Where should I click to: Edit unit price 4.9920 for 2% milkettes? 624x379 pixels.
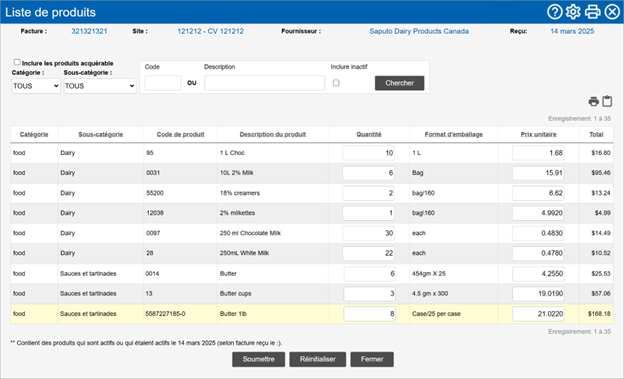[x=538, y=213]
